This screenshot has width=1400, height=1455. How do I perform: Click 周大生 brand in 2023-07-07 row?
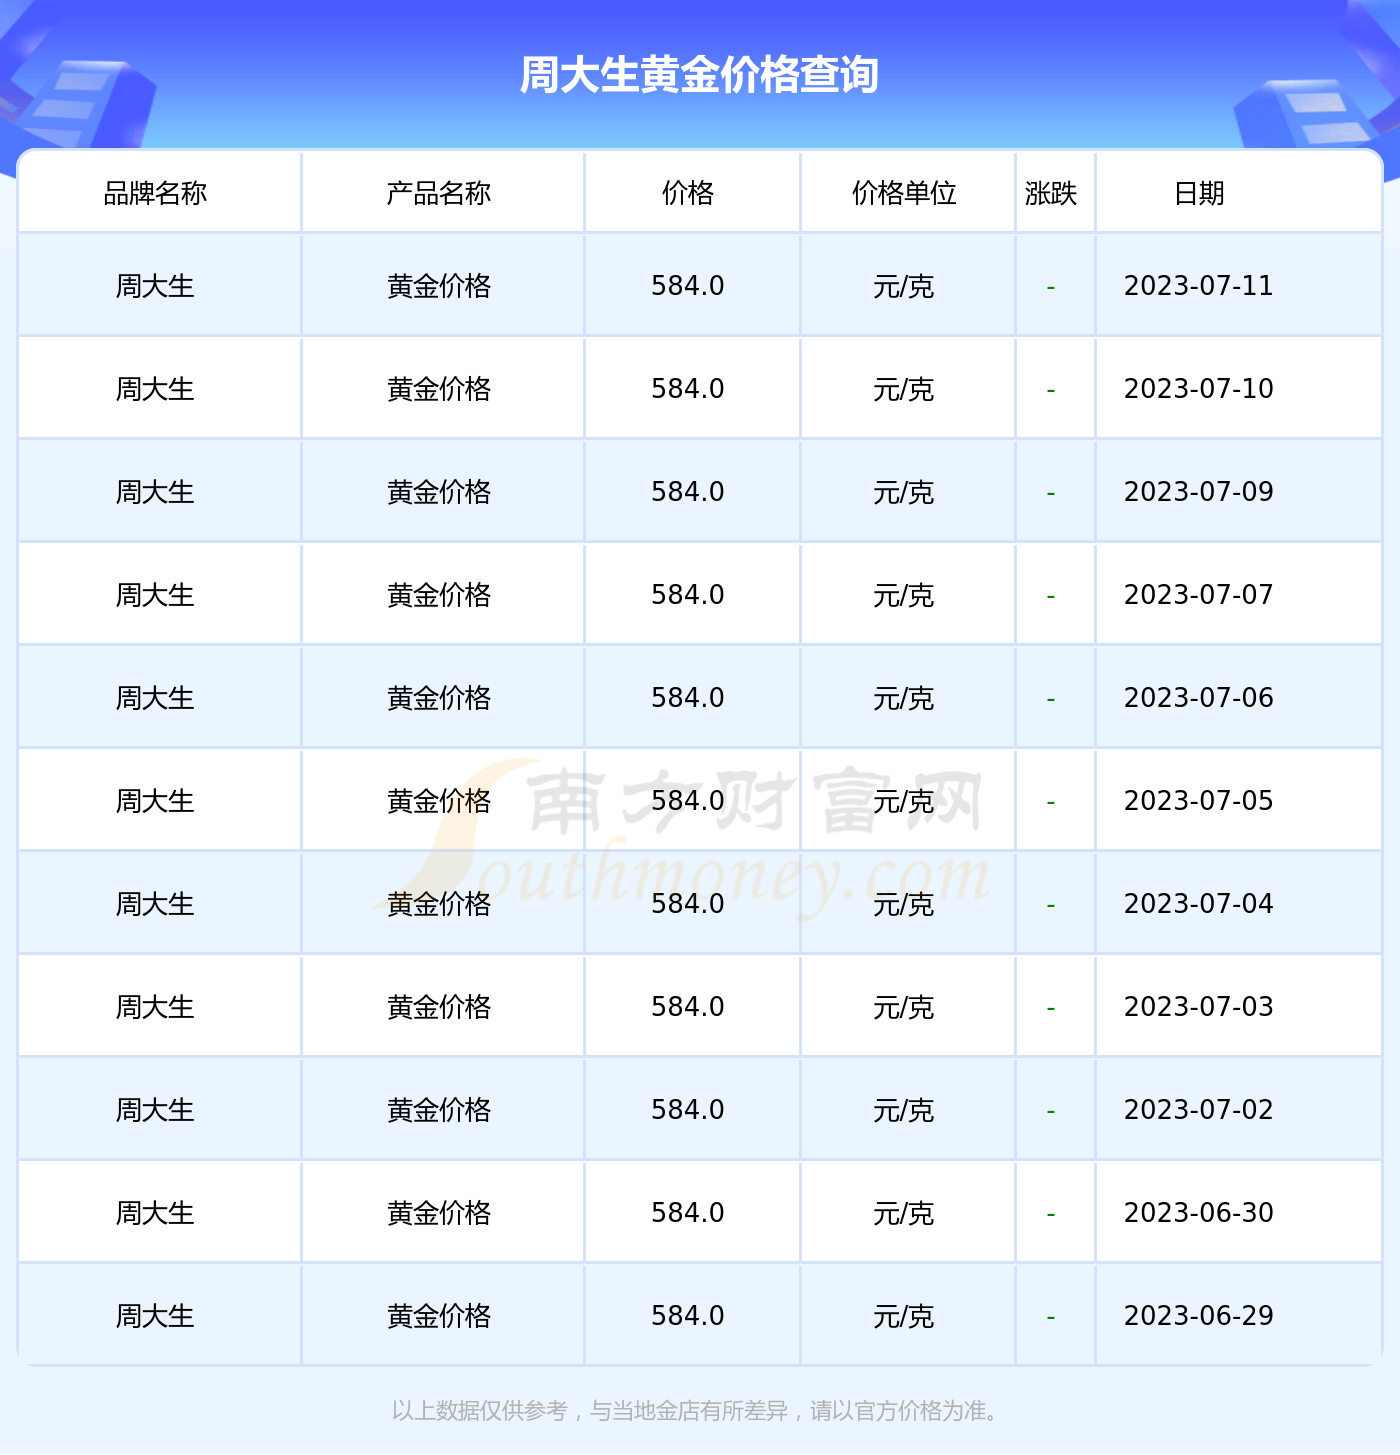(x=155, y=595)
